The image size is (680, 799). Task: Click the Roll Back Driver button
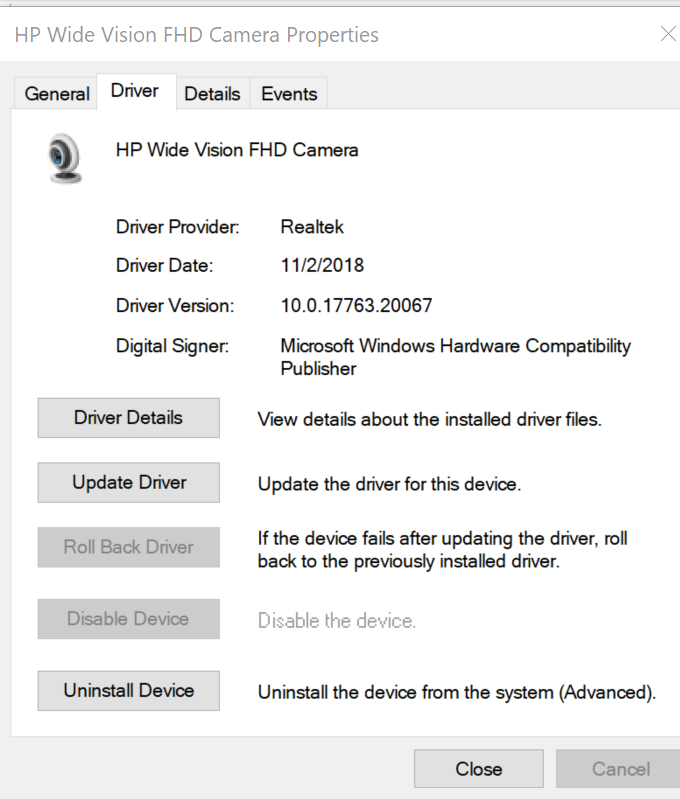pos(128,547)
